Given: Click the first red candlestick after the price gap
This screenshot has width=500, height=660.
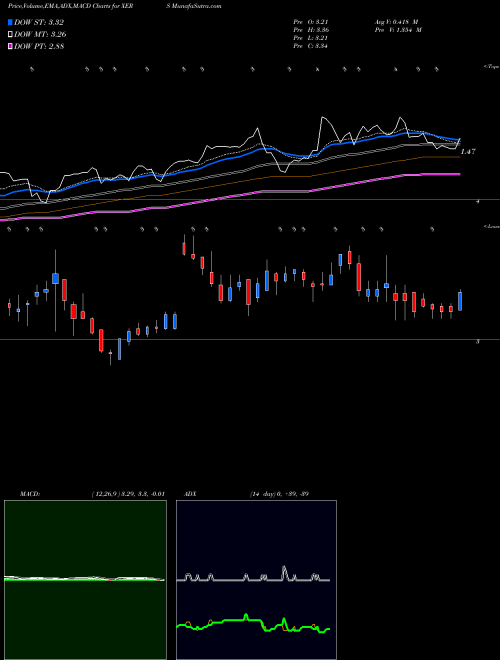Looking at the screenshot, I should [x=184, y=248].
